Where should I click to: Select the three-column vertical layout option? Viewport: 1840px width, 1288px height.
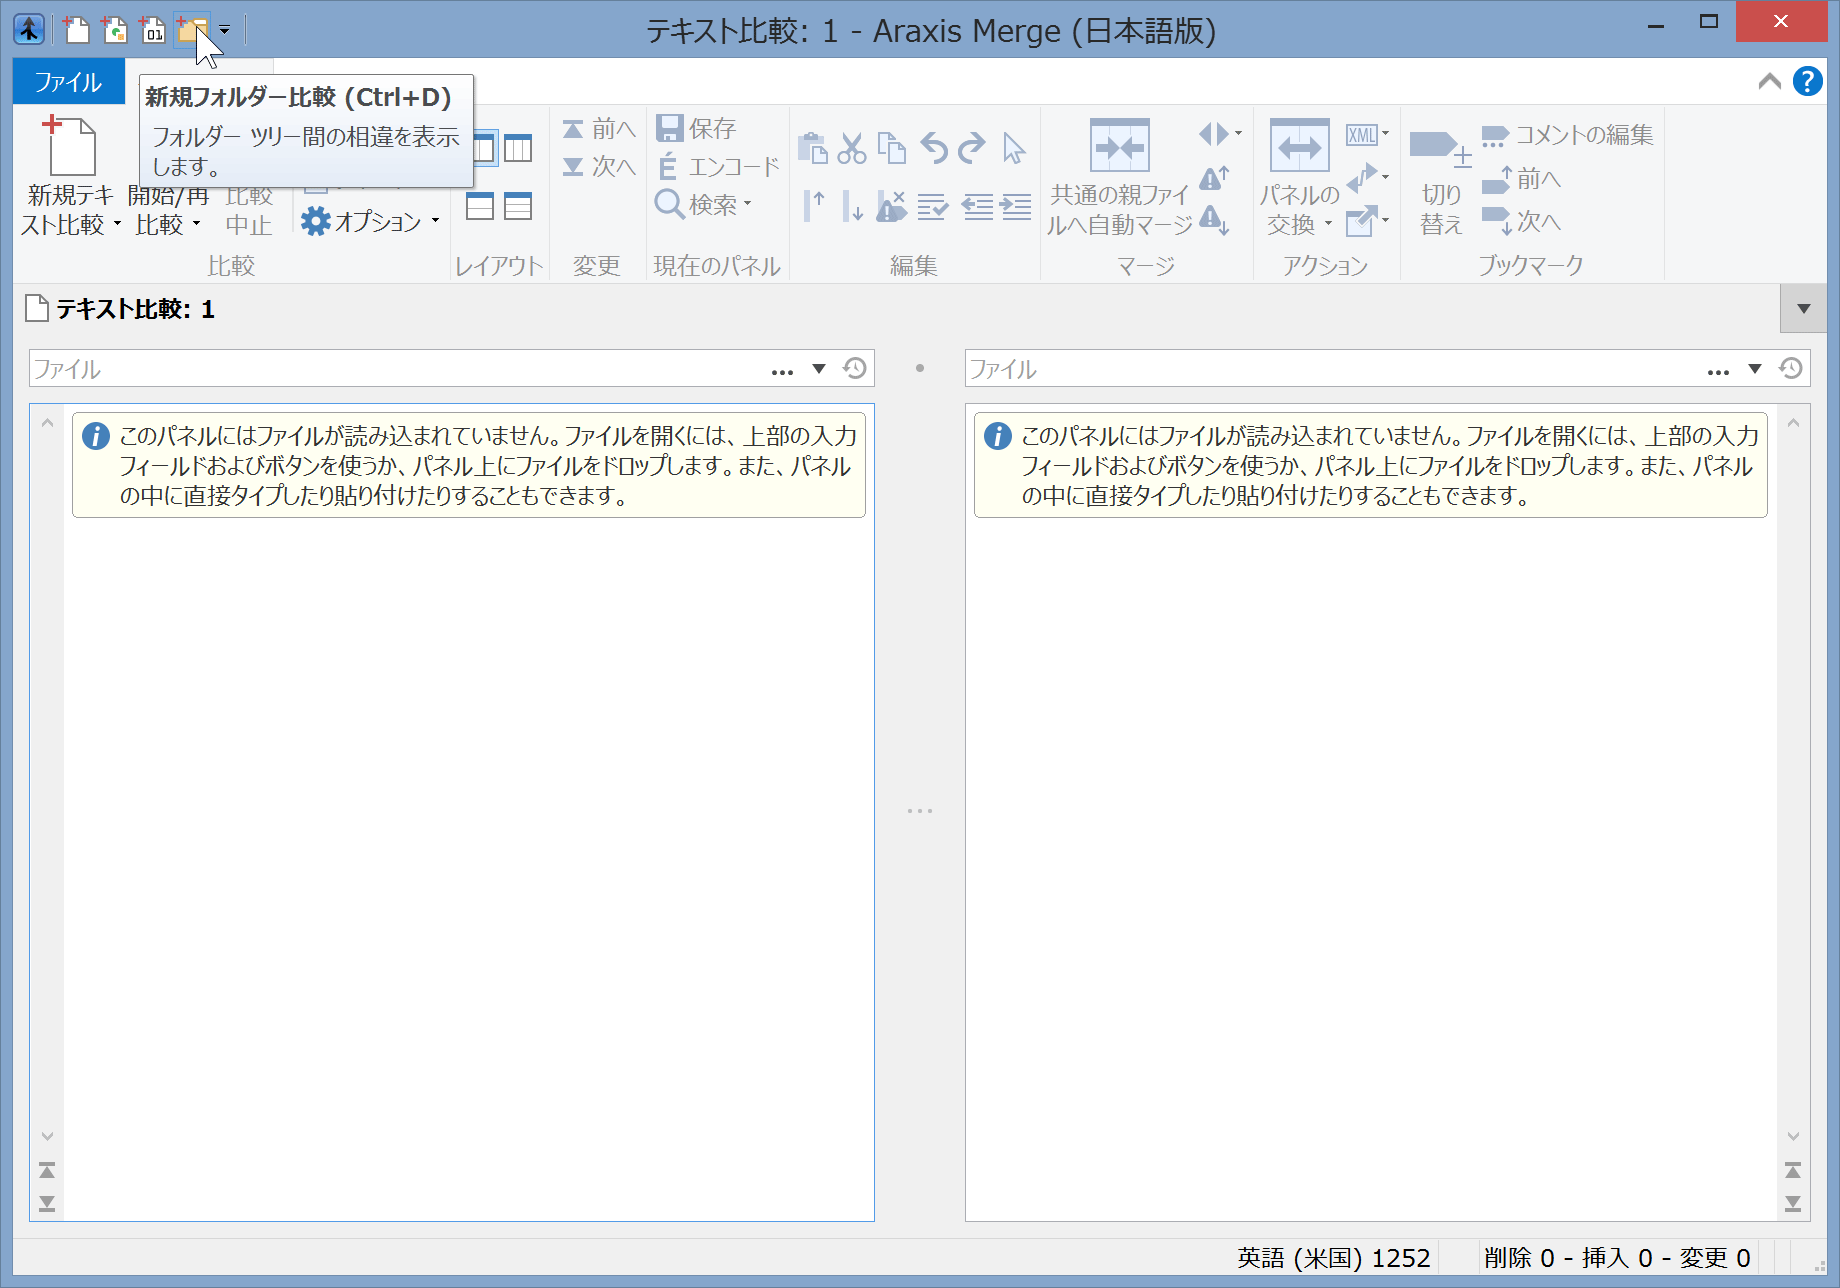point(518,149)
